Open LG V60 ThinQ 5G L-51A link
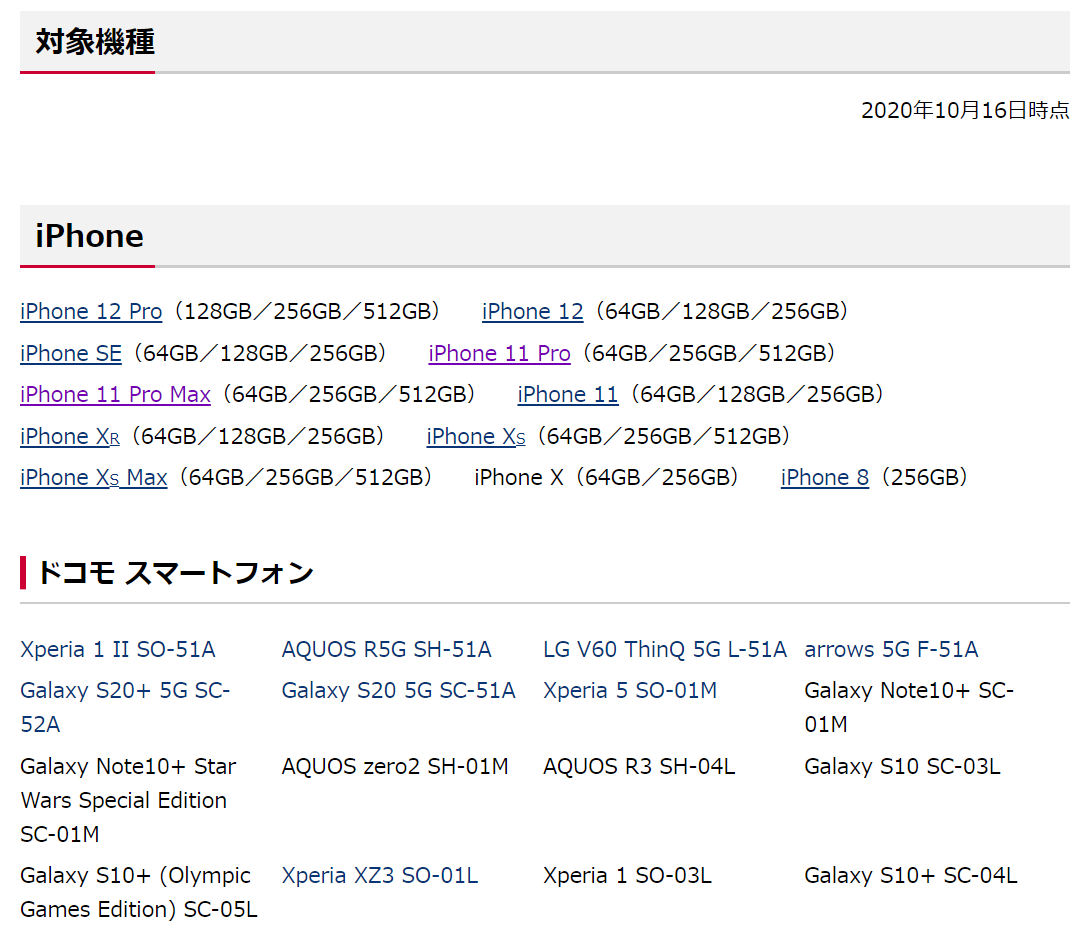This screenshot has height=934, width=1086. coord(665,649)
